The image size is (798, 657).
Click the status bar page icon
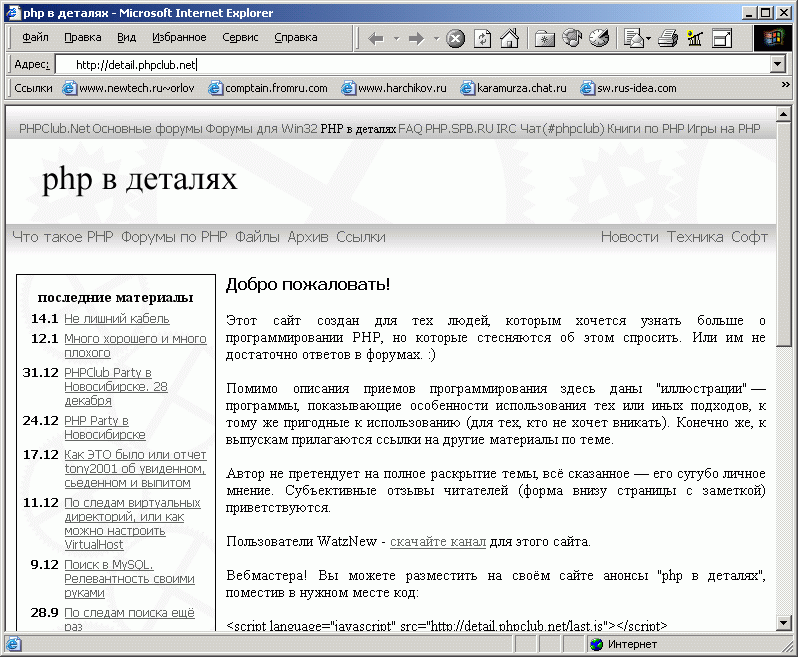pos(13,644)
